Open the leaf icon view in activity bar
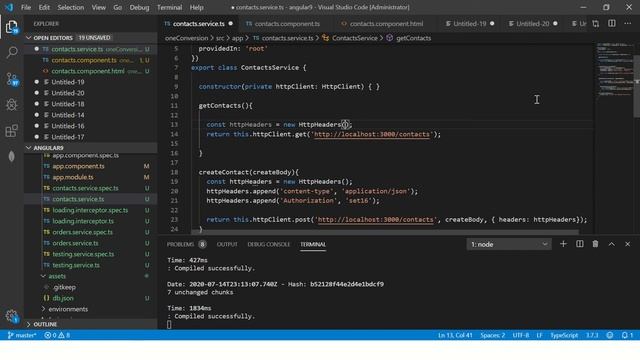This screenshot has height=360, width=640. (x=12, y=156)
